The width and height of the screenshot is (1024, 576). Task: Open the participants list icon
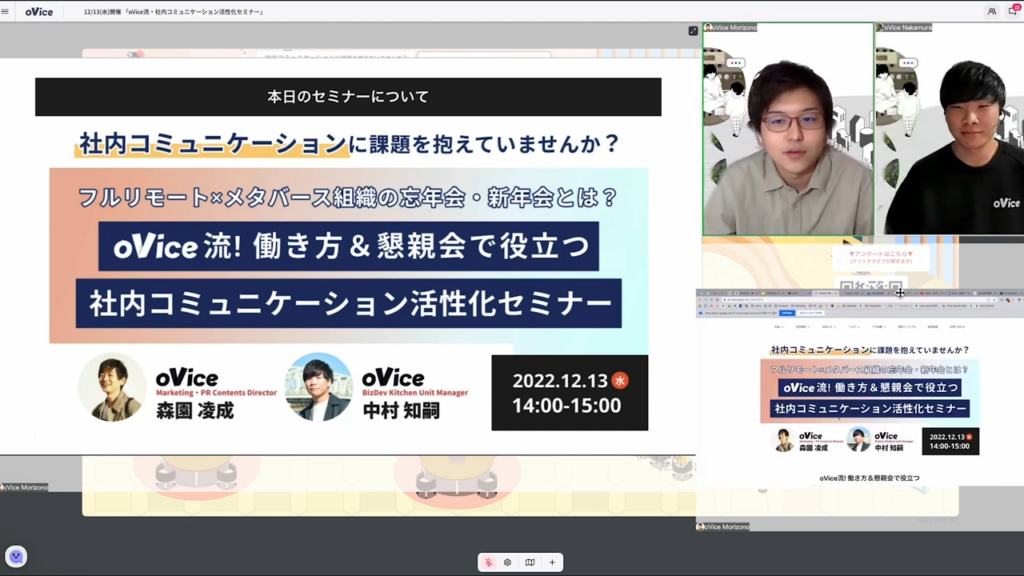(x=992, y=12)
